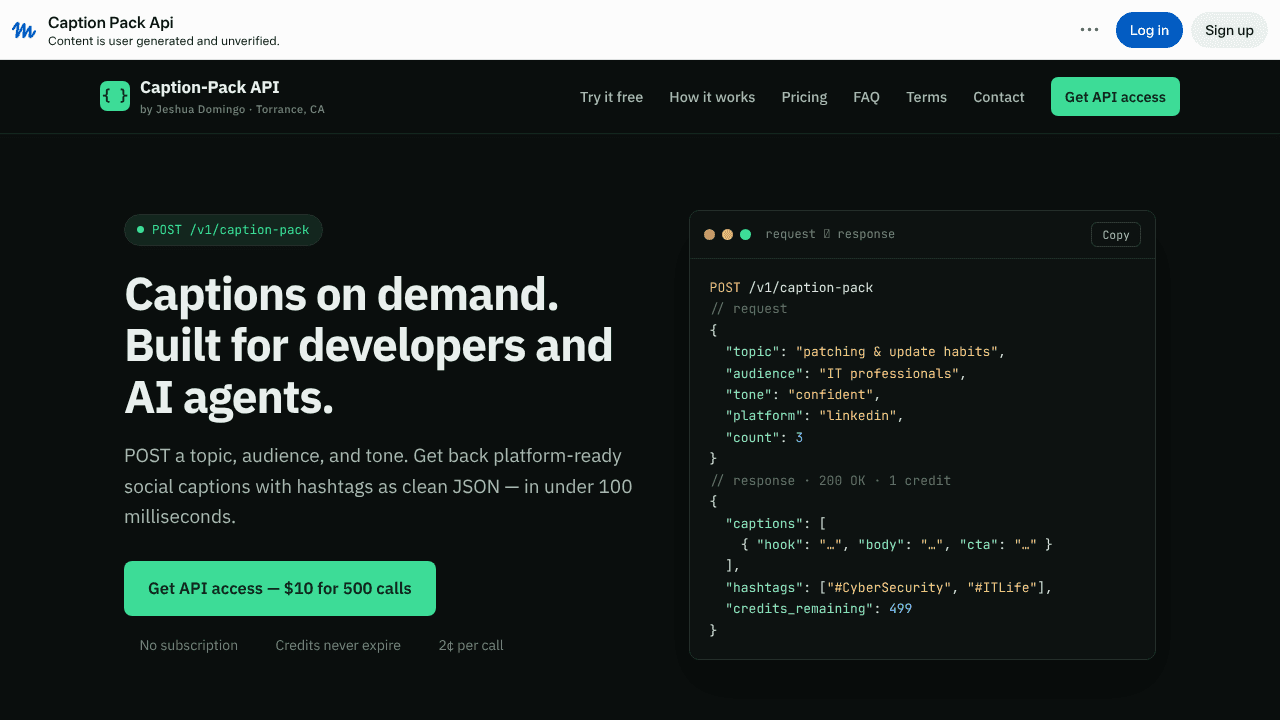Click the Caption-Pack API site title
Screen dimensions: 1280x720
pos(209,88)
